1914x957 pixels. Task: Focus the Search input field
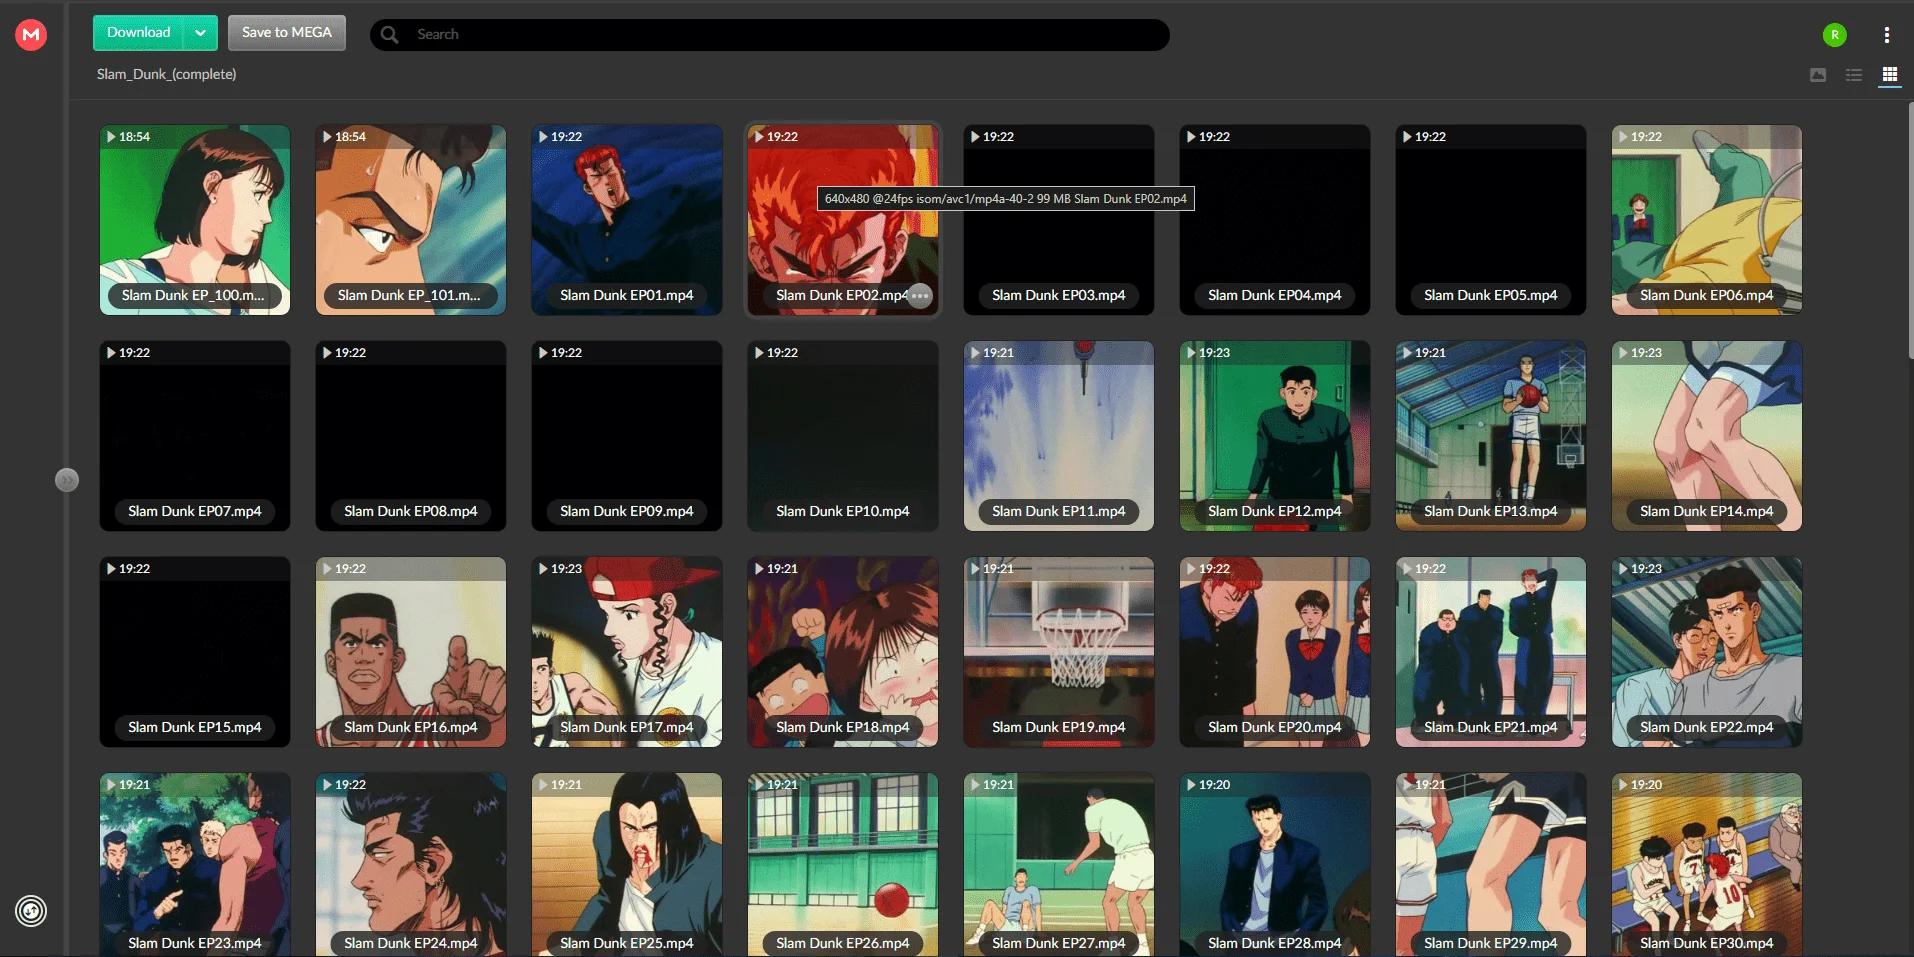[x=769, y=35]
